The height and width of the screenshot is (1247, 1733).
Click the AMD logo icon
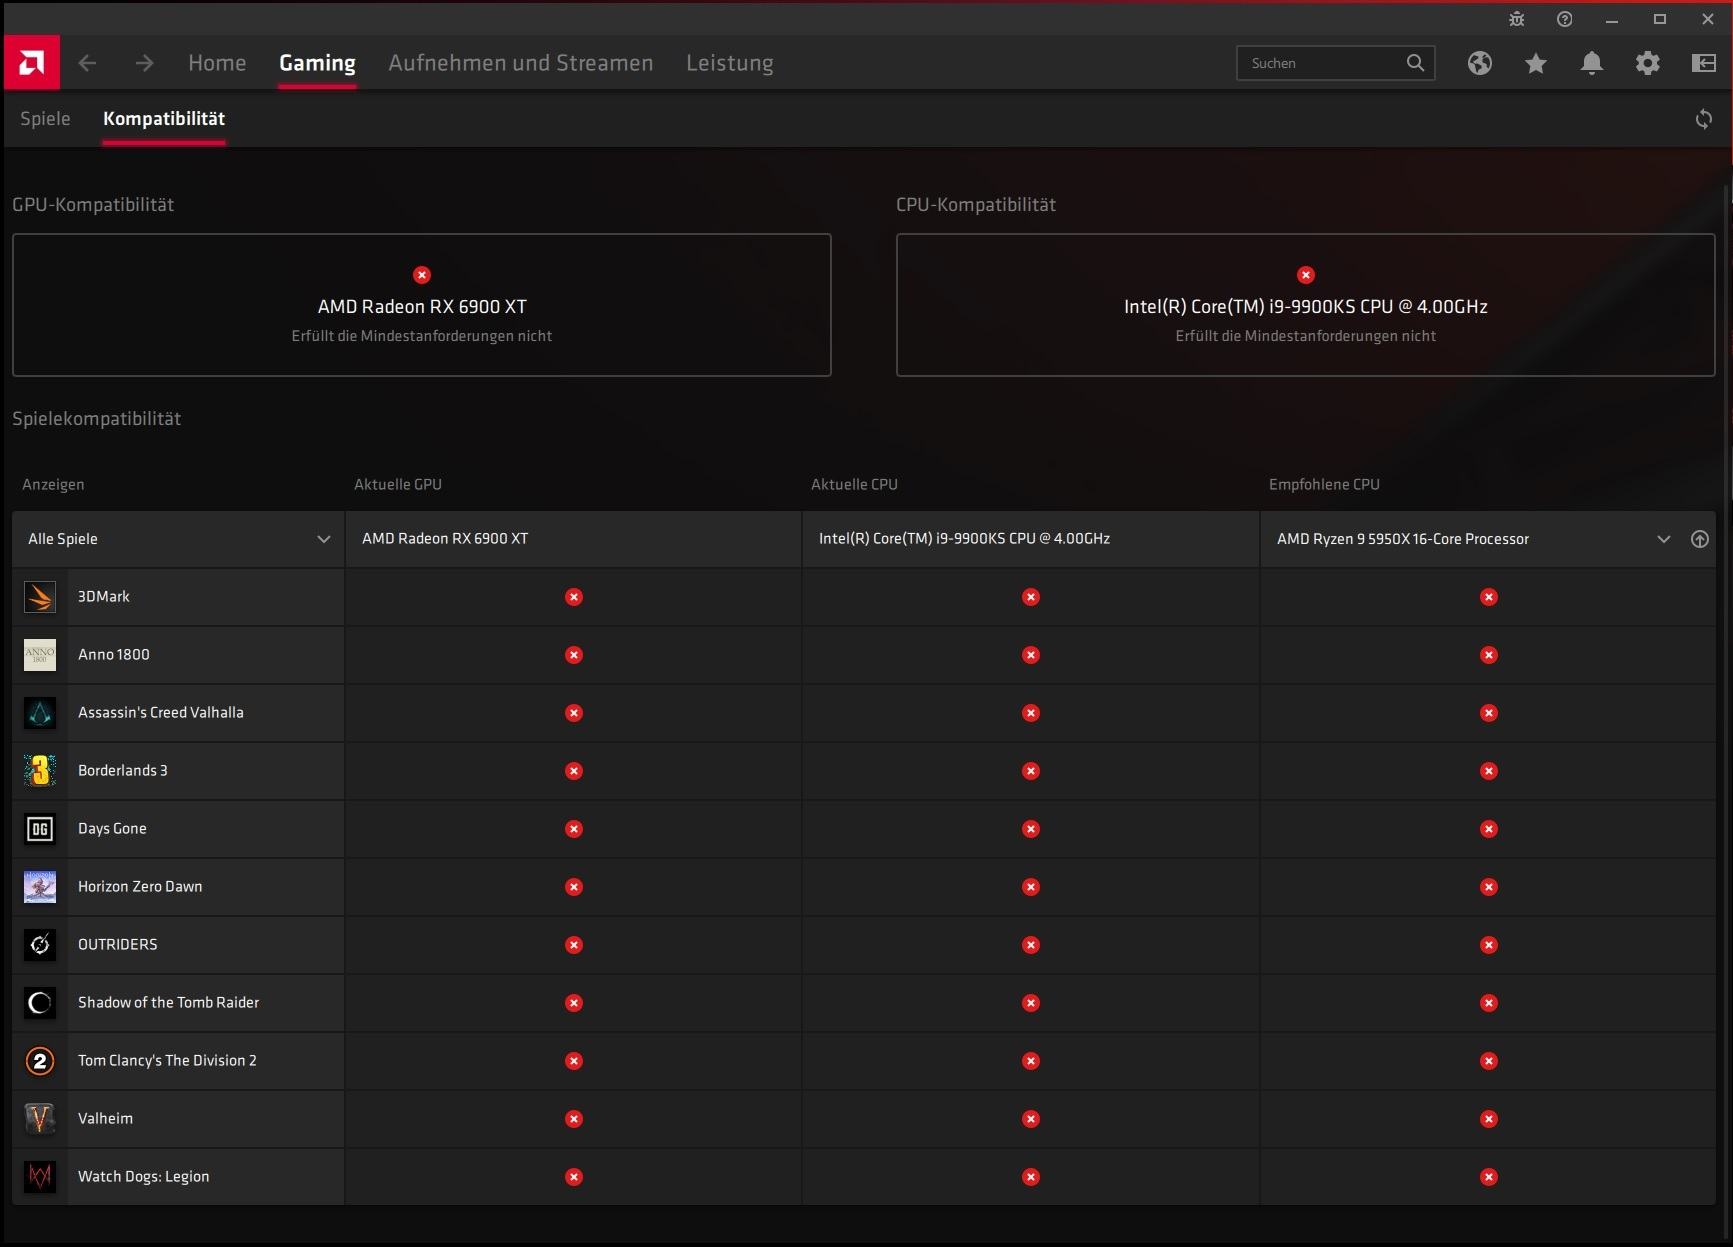point(32,63)
